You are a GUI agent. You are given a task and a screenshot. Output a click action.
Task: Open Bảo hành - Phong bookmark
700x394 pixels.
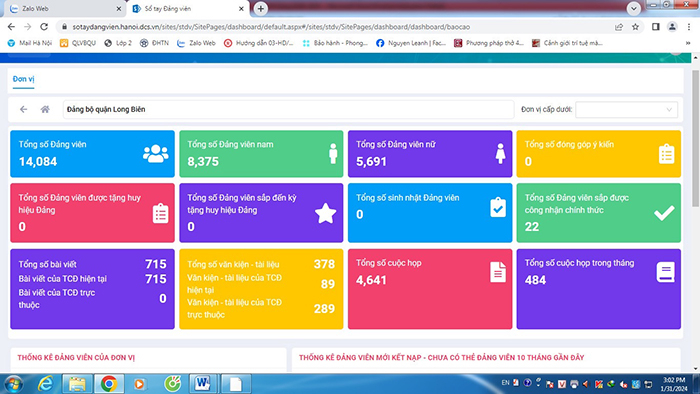tap(335, 43)
